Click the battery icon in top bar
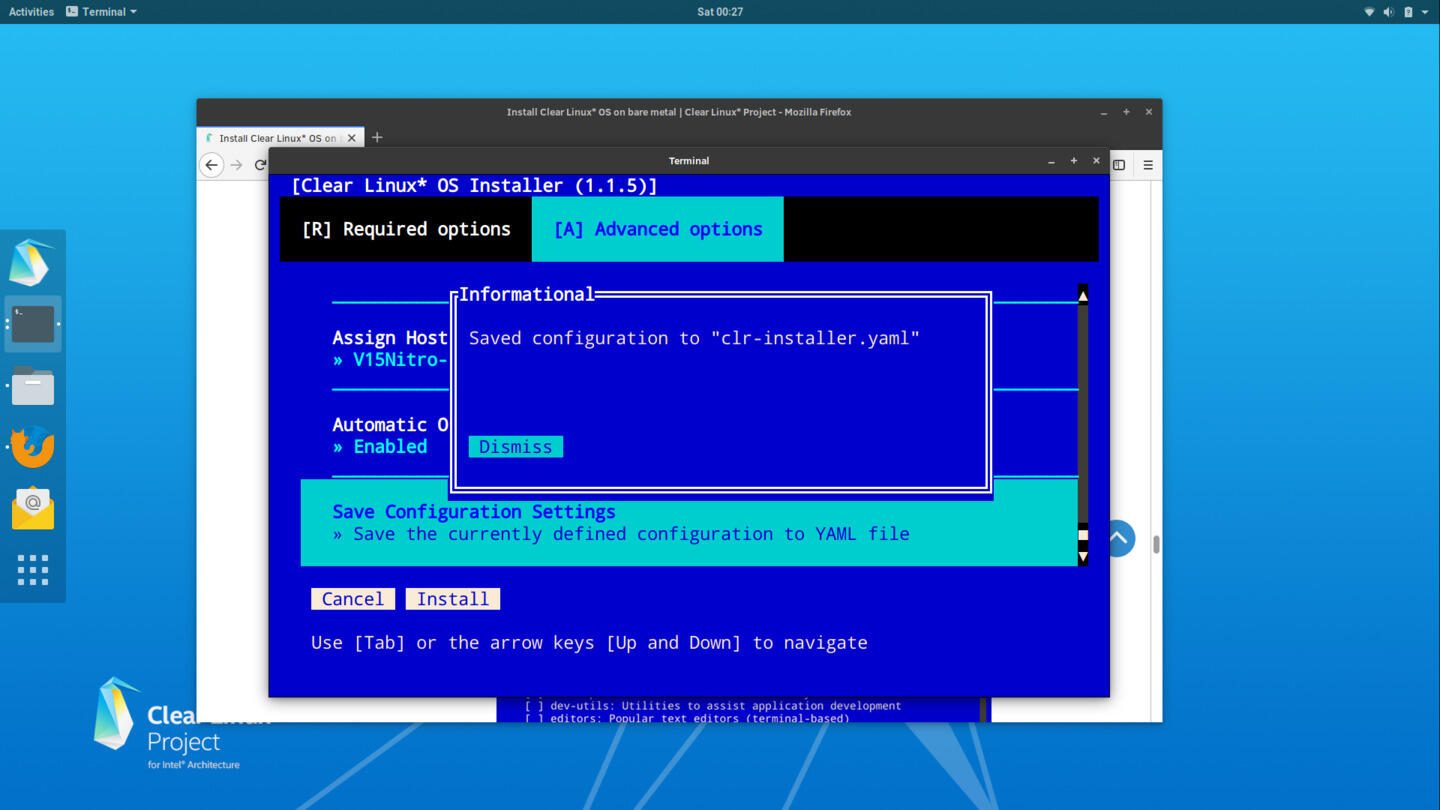The image size is (1440, 810). click(x=1408, y=12)
